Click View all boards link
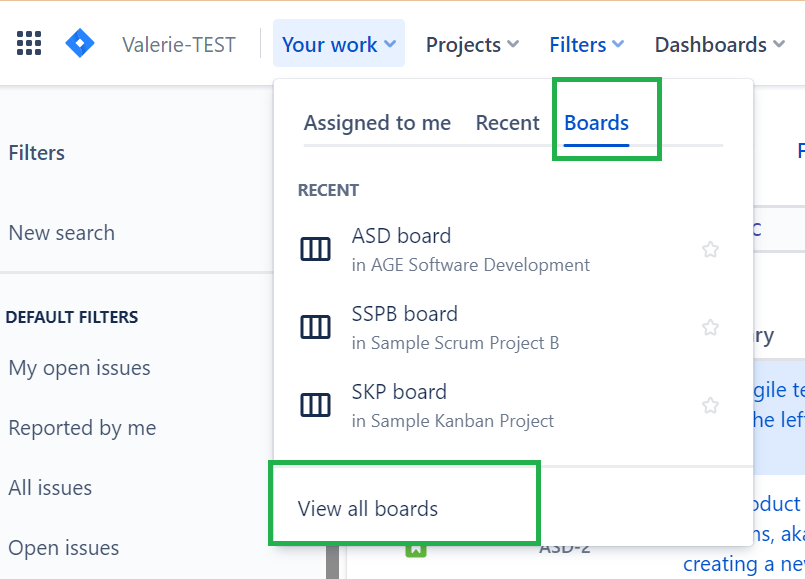Image resolution: width=805 pixels, height=579 pixels. point(368,509)
